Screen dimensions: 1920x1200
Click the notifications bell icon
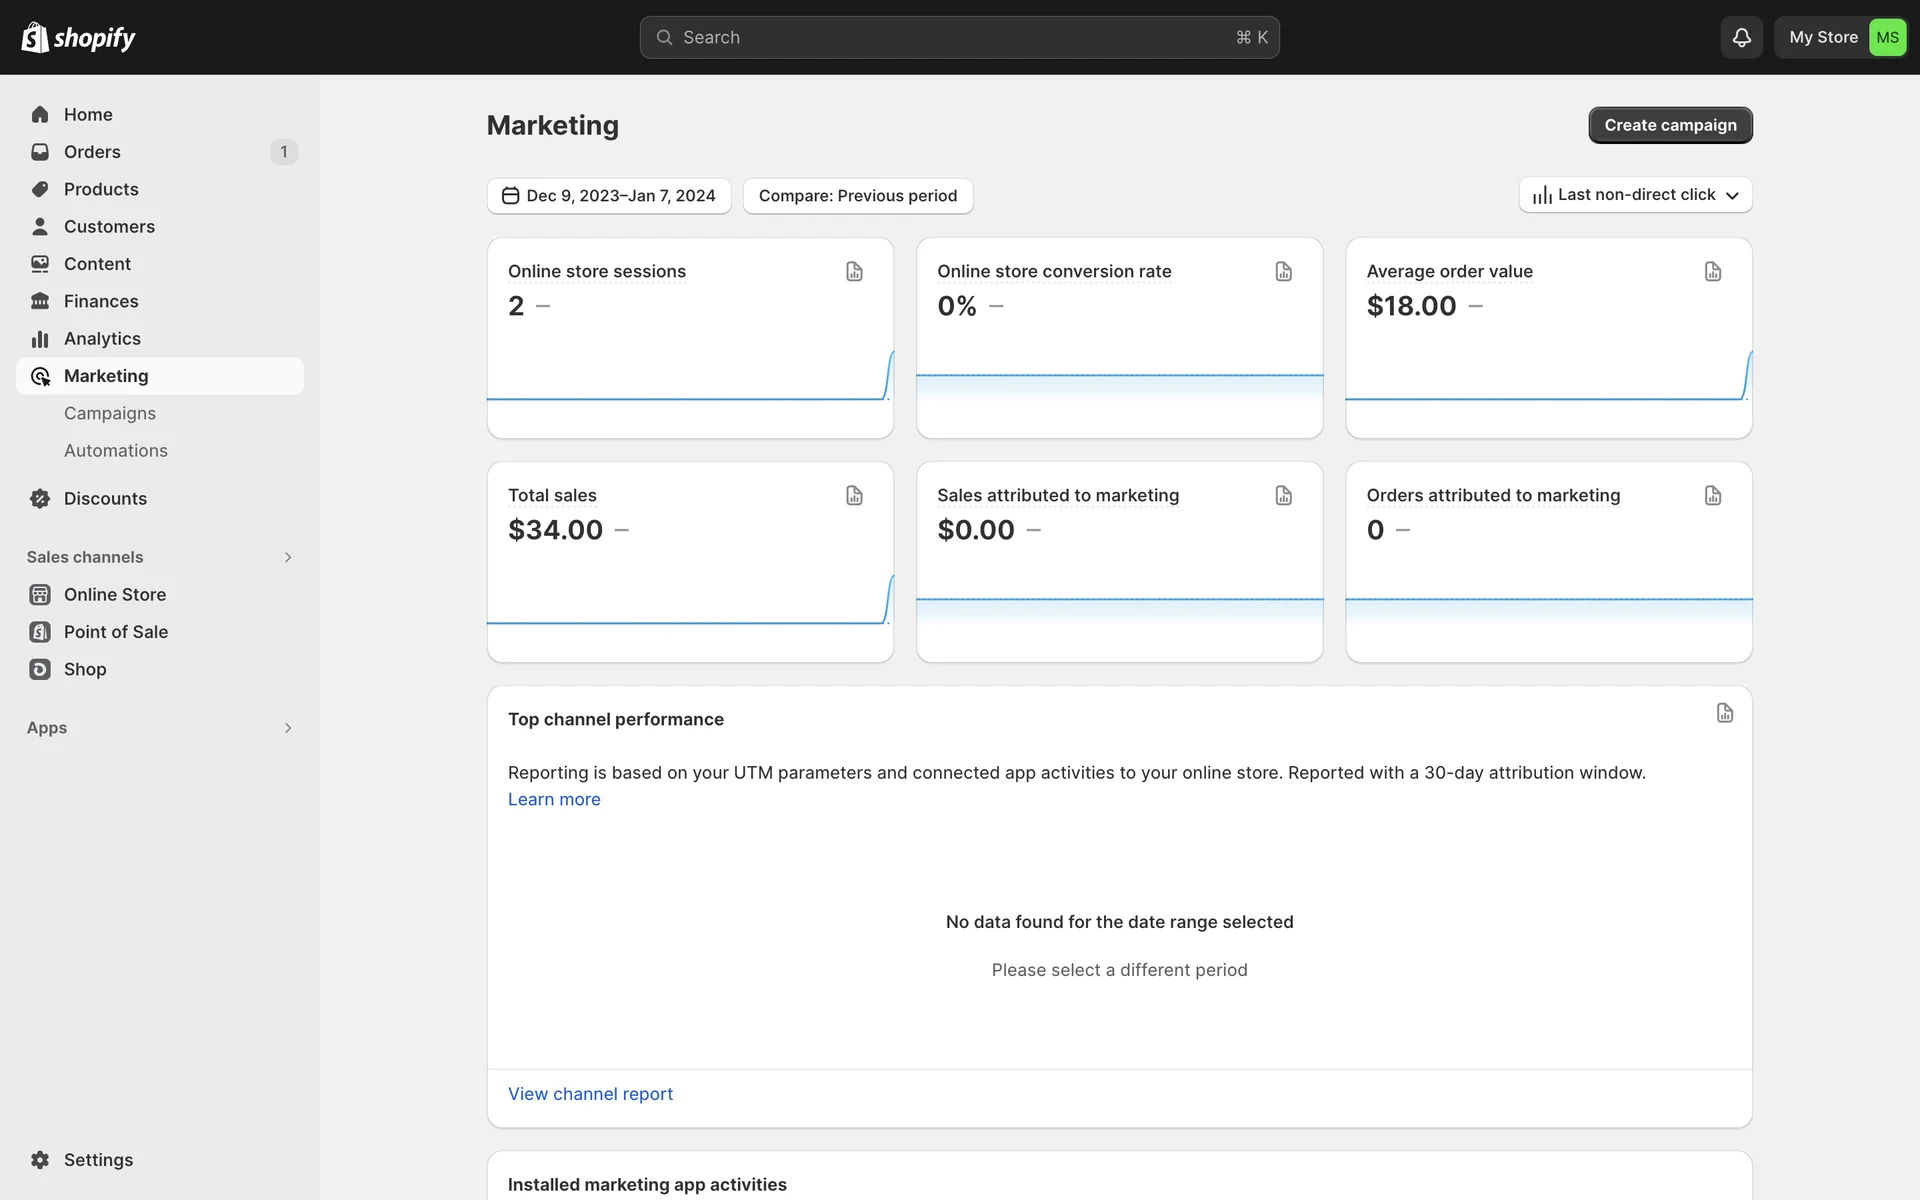tap(1741, 37)
